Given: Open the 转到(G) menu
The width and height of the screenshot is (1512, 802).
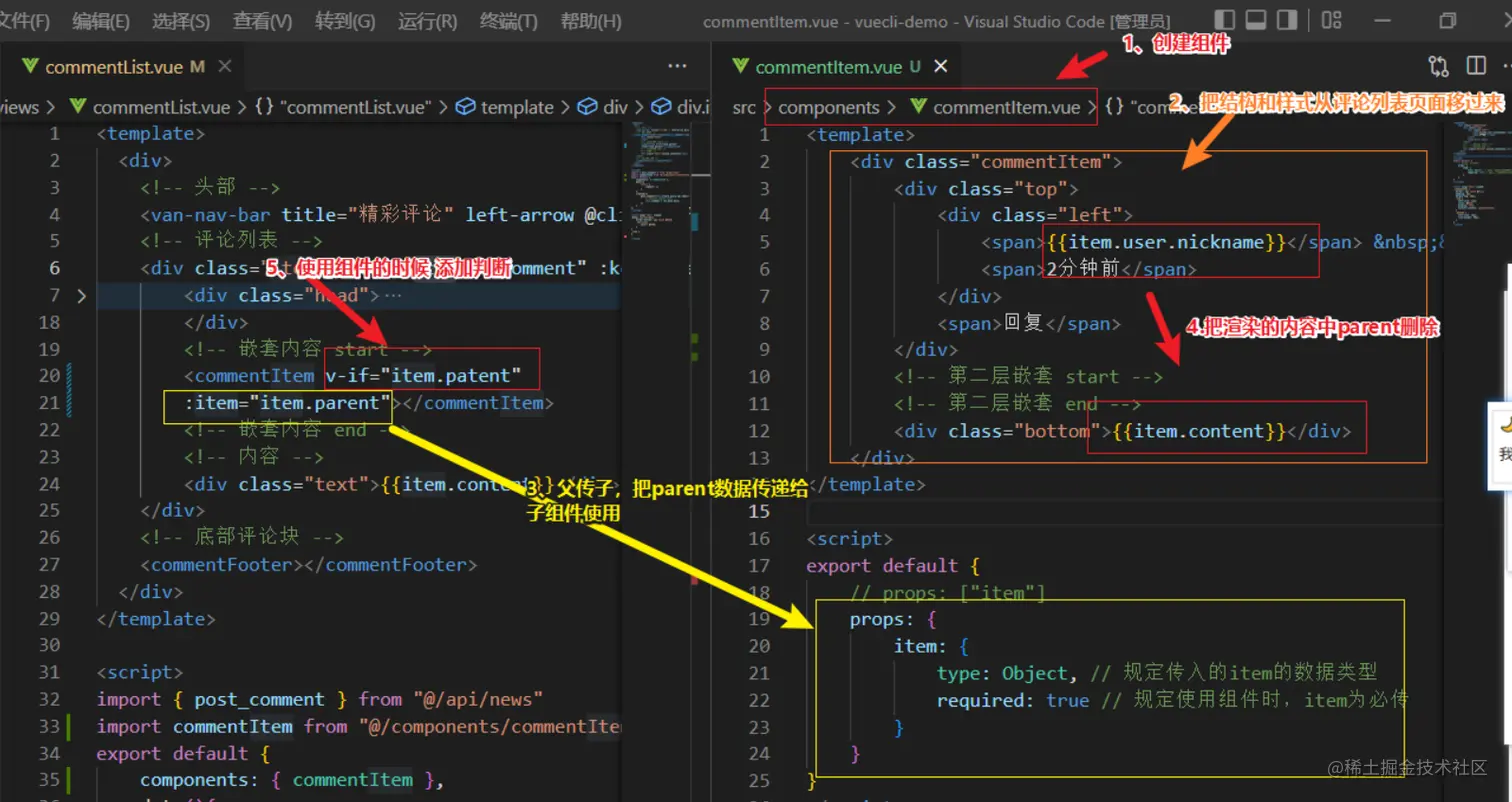Looking at the screenshot, I should pyautogui.click(x=345, y=21).
